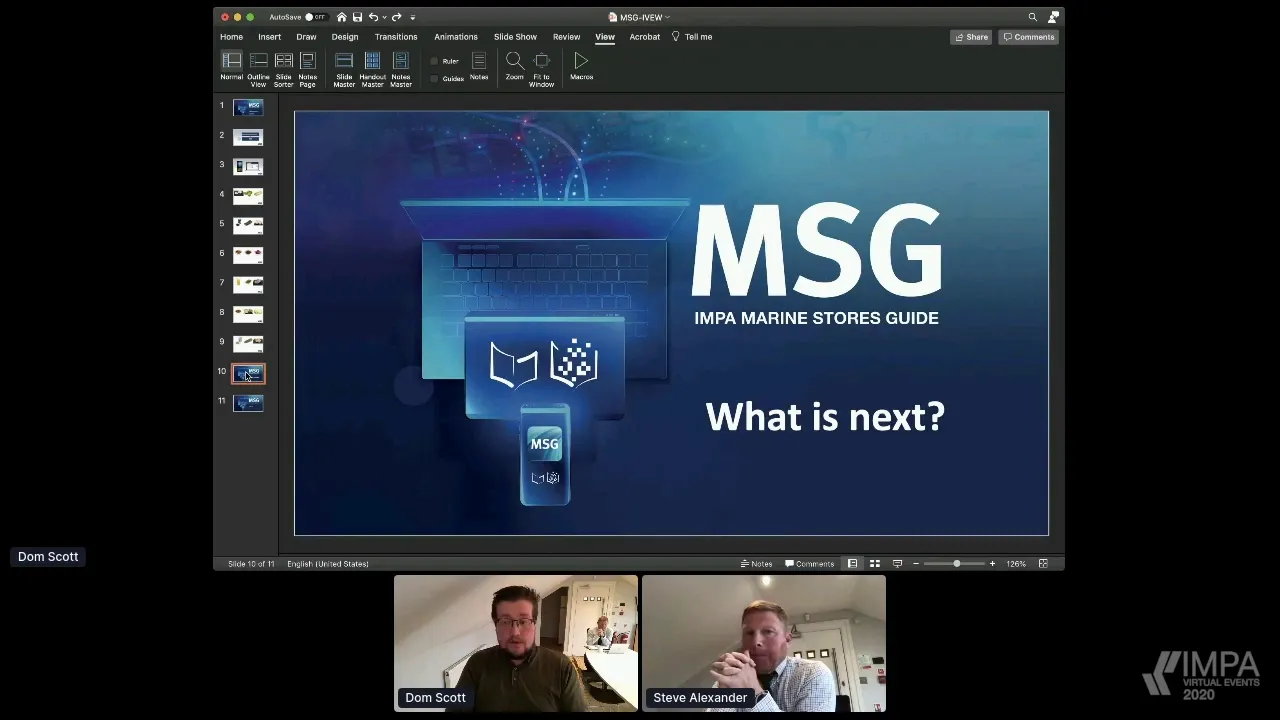Switch to Notes Page view

308,68
